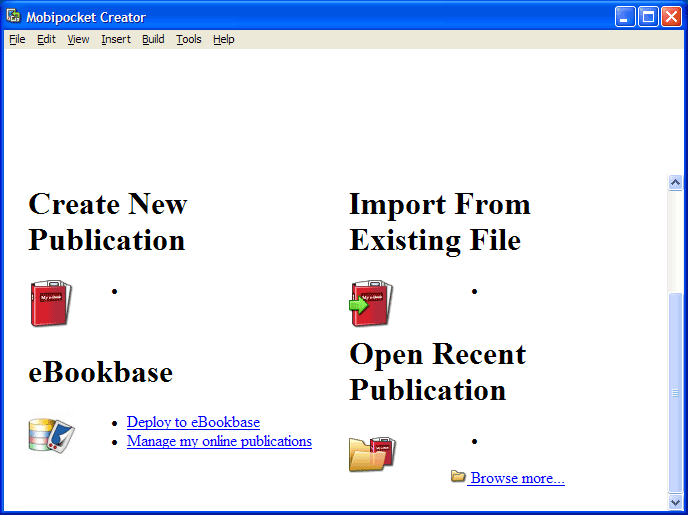Open the Build menu
Image resolution: width=688 pixels, height=515 pixels.
[x=153, y=39]
